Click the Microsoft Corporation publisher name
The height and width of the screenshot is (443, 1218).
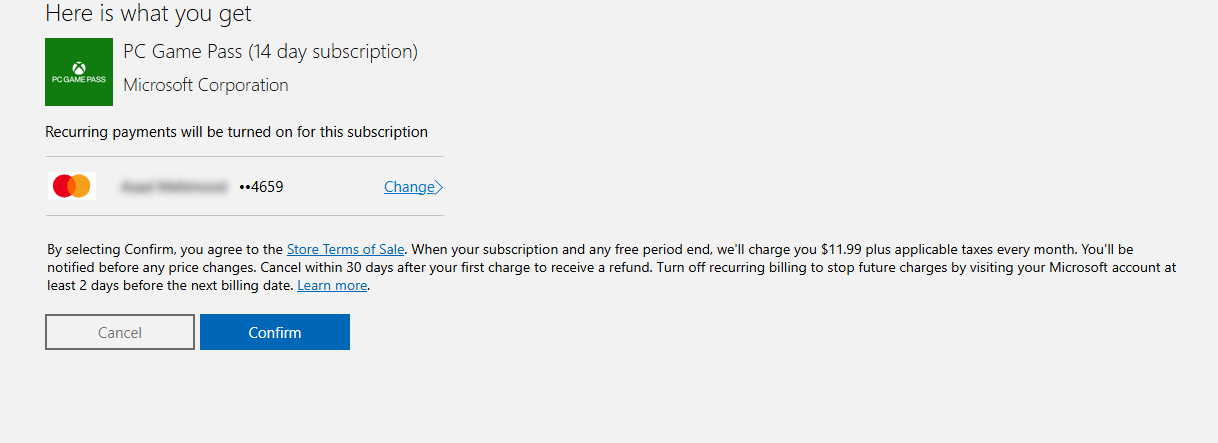(205, 85)
